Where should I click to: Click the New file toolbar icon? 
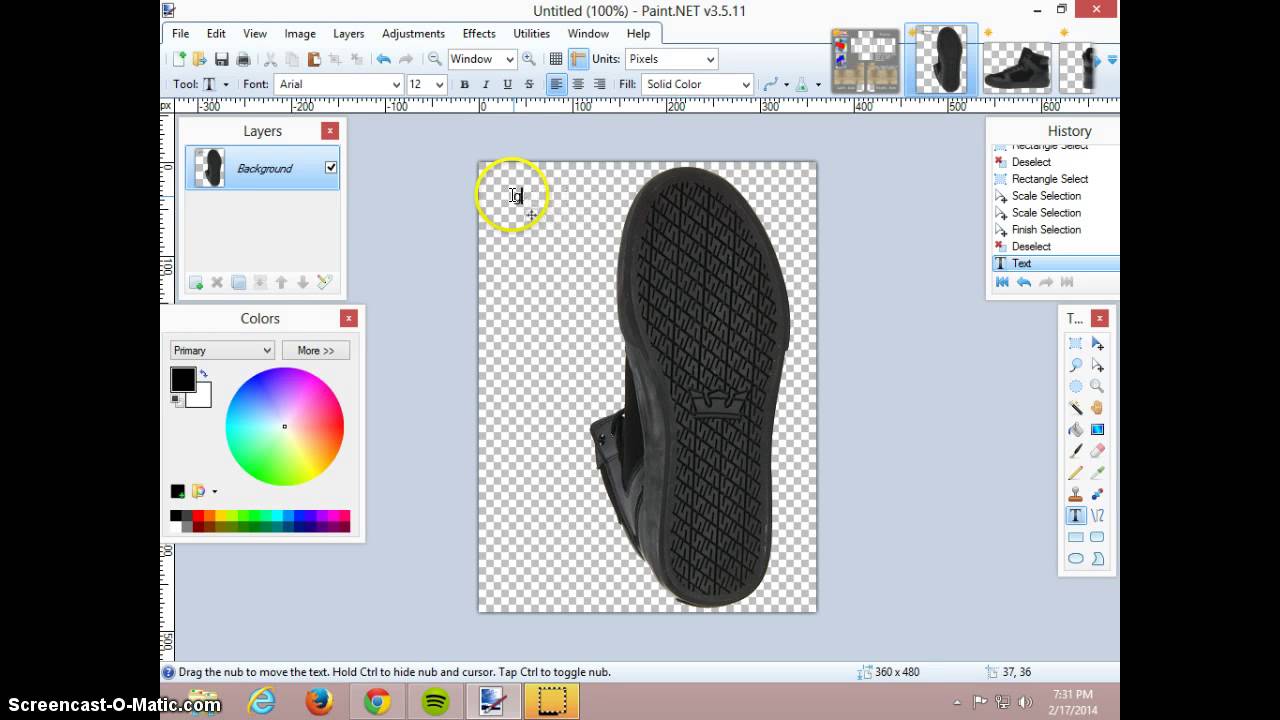pos(180,59)
